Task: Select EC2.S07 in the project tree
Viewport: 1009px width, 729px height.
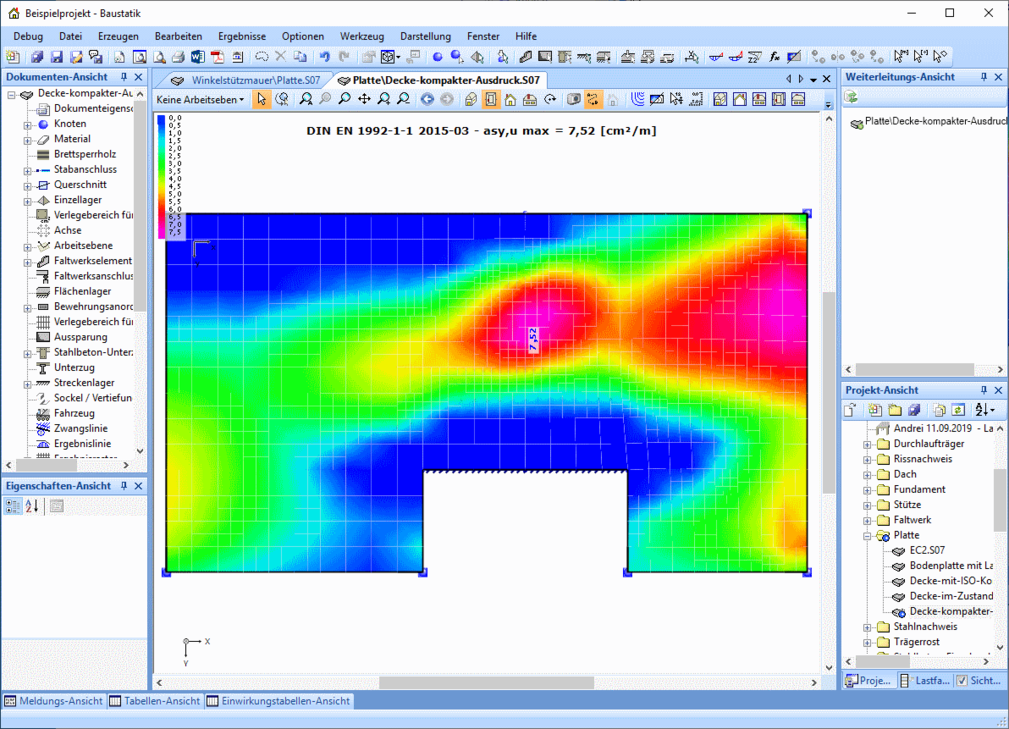Action: (926, 550)
